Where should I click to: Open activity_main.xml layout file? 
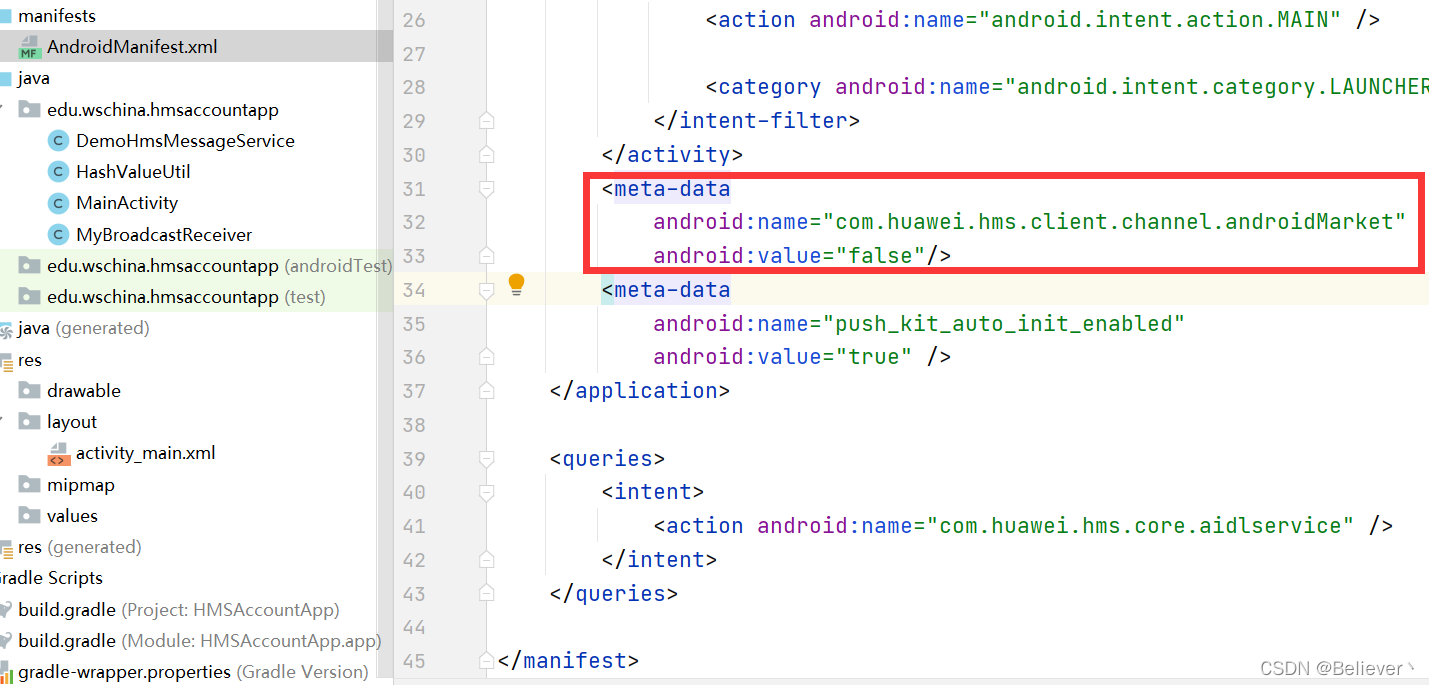point(146,453)
